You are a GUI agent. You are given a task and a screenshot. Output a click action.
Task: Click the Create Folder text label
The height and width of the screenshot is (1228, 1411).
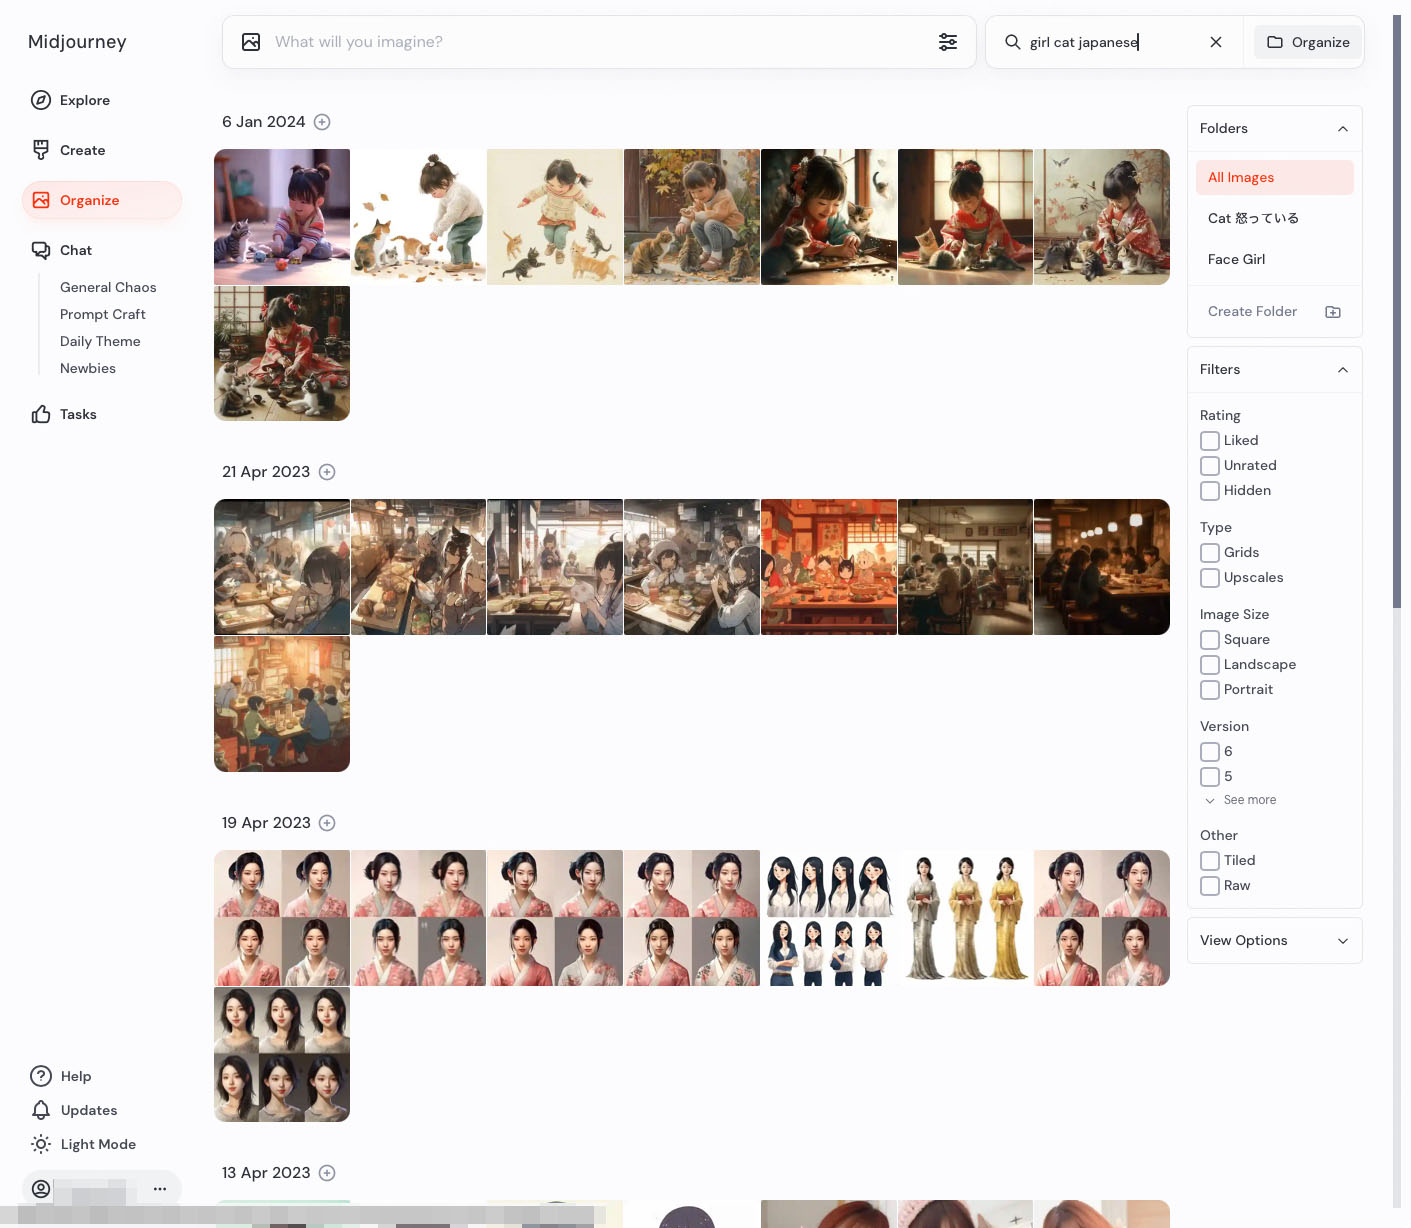click(1252, 312)
